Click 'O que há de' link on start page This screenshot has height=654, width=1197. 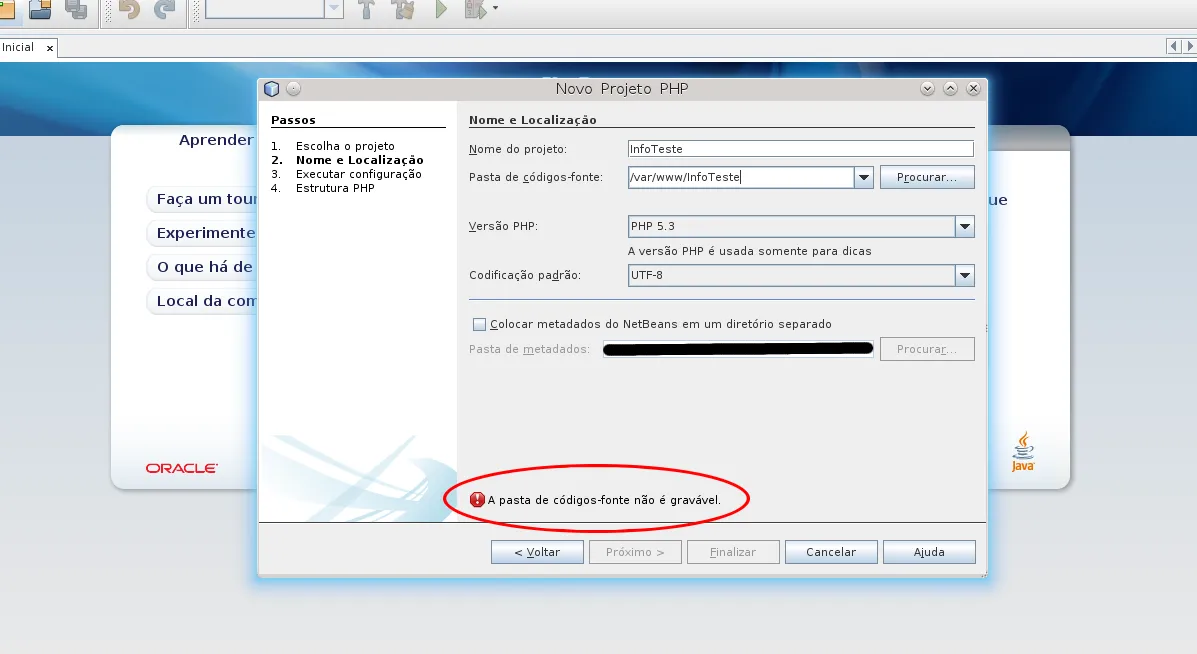(204, 267)
